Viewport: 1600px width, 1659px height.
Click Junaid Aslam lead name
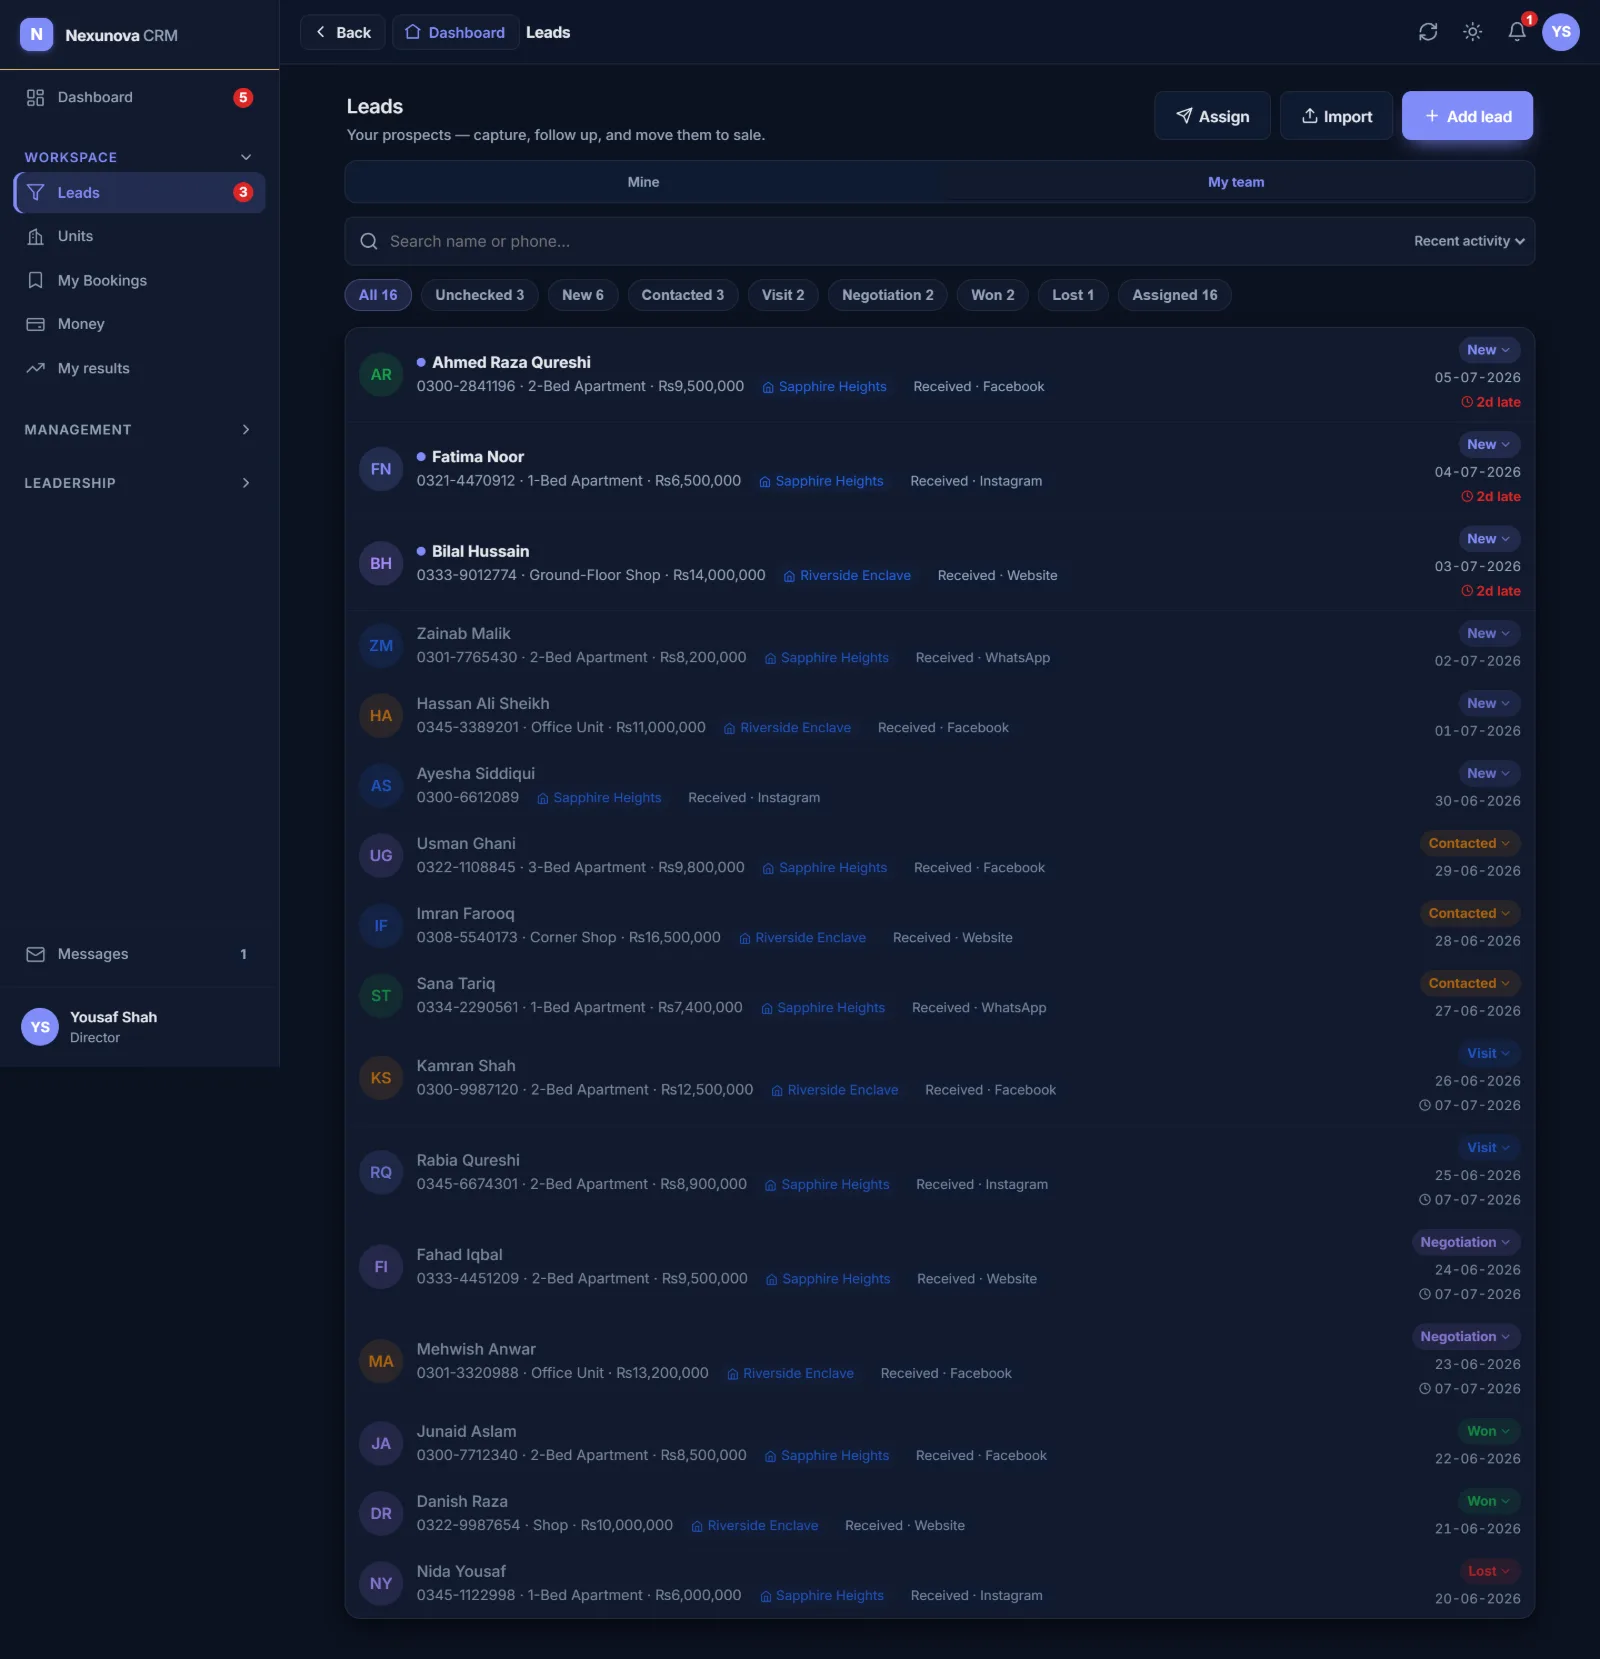point(467,1431)
